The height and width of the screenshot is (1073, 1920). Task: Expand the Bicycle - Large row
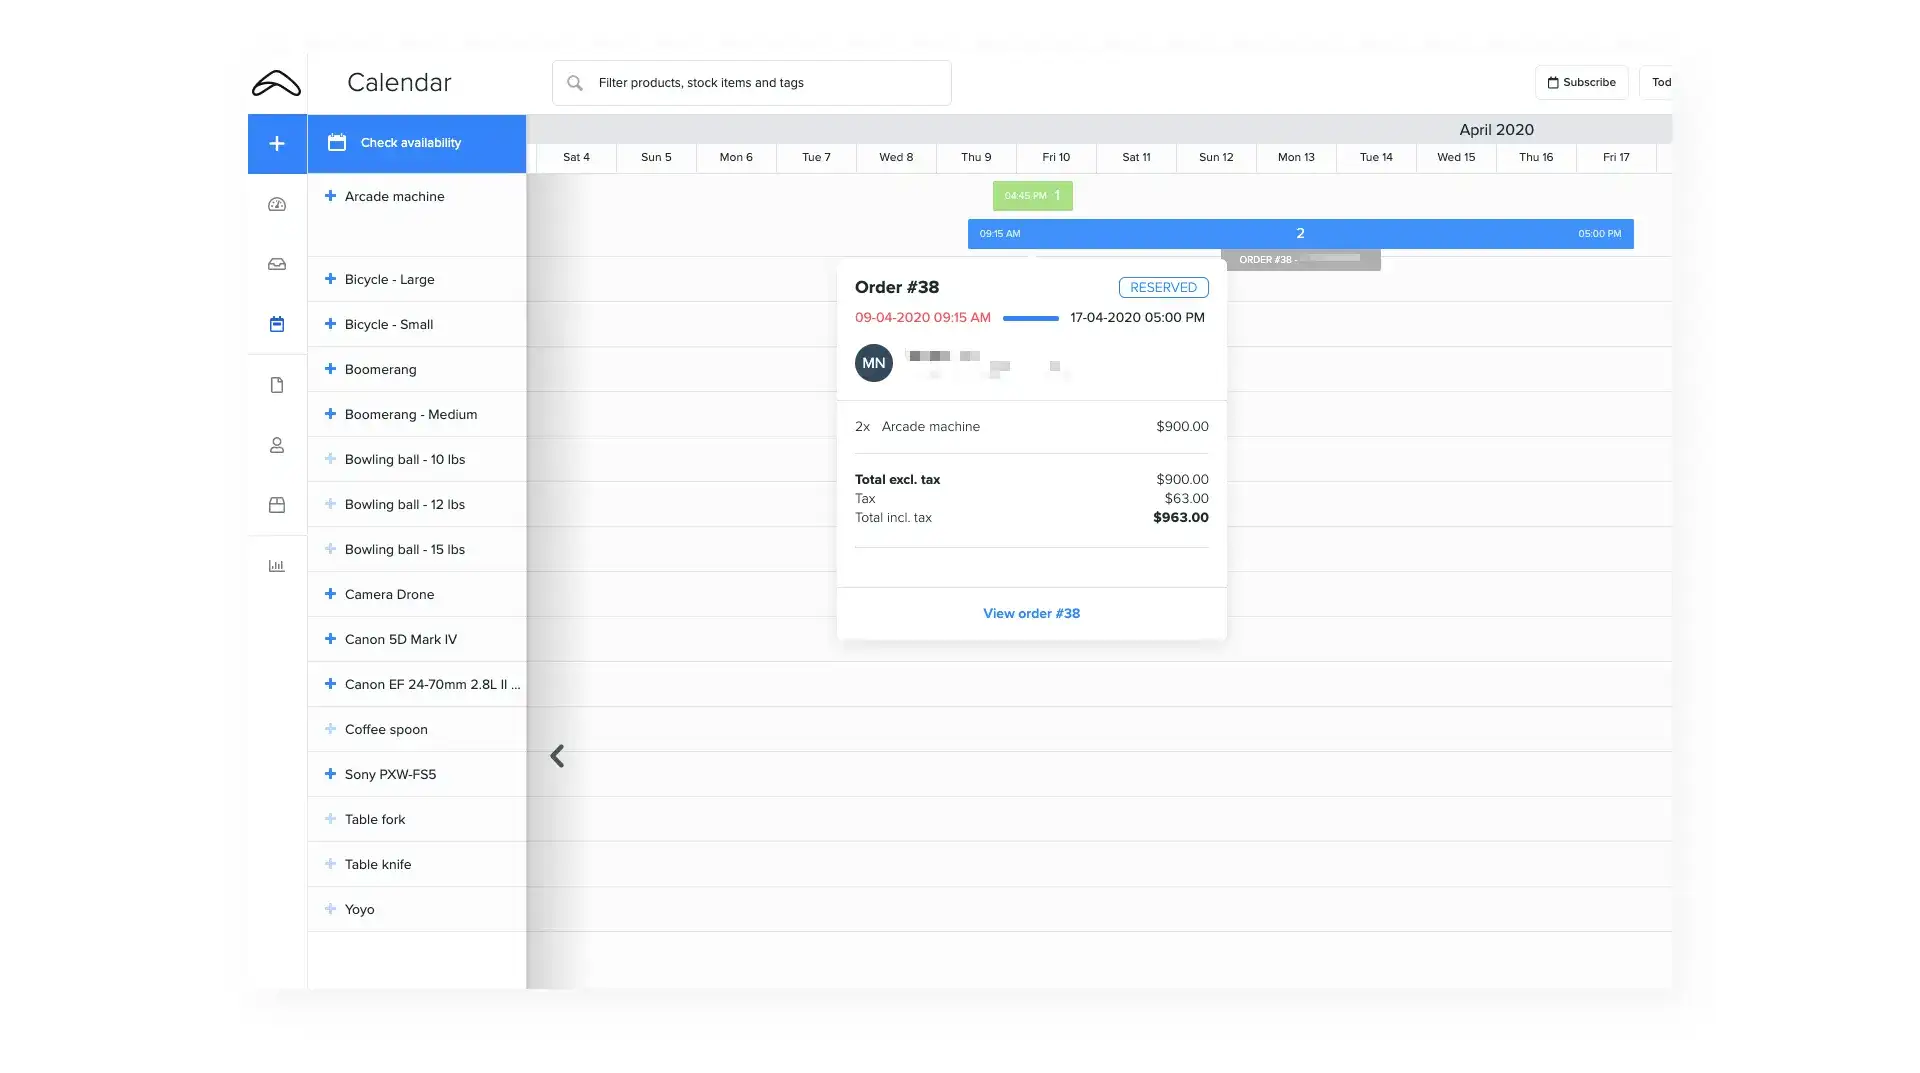tap(330, 279)
